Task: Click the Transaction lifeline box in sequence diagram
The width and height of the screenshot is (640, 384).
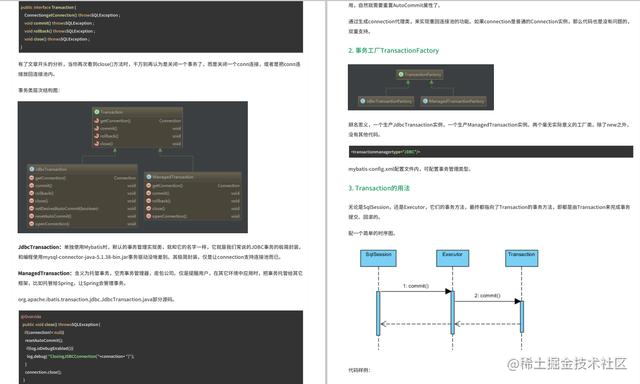Action: (521, 258)
